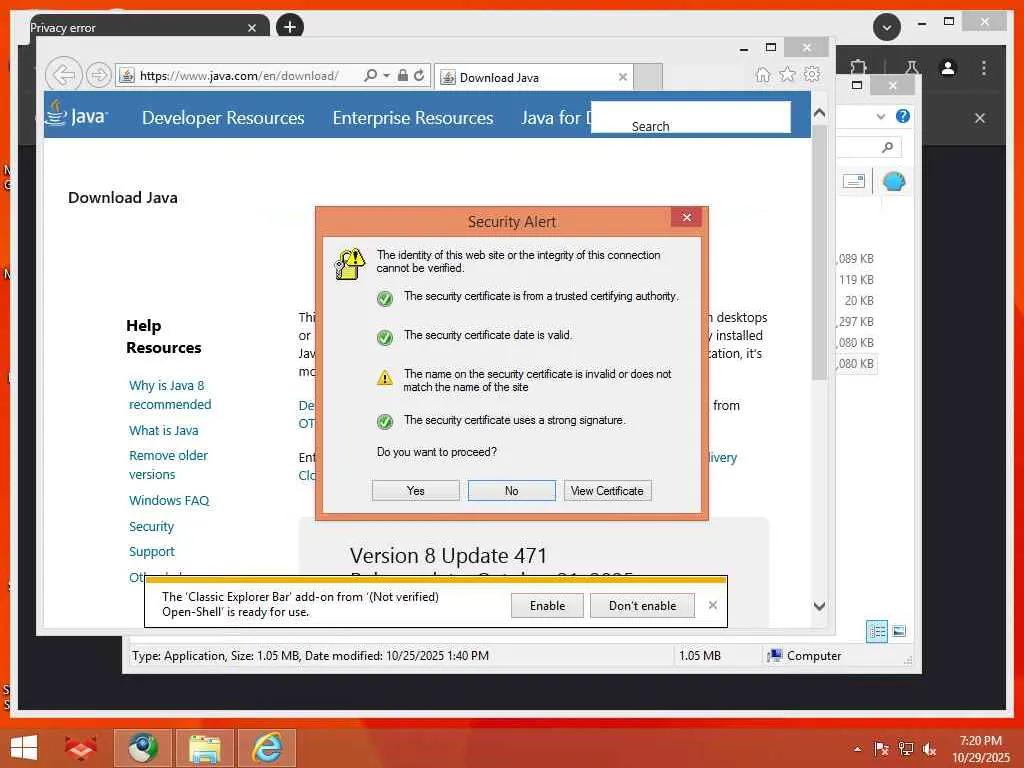This screenshot has height=768, width=1024.
Task: Open a new tab in Internet Explorer
Action: pos(648,77)
